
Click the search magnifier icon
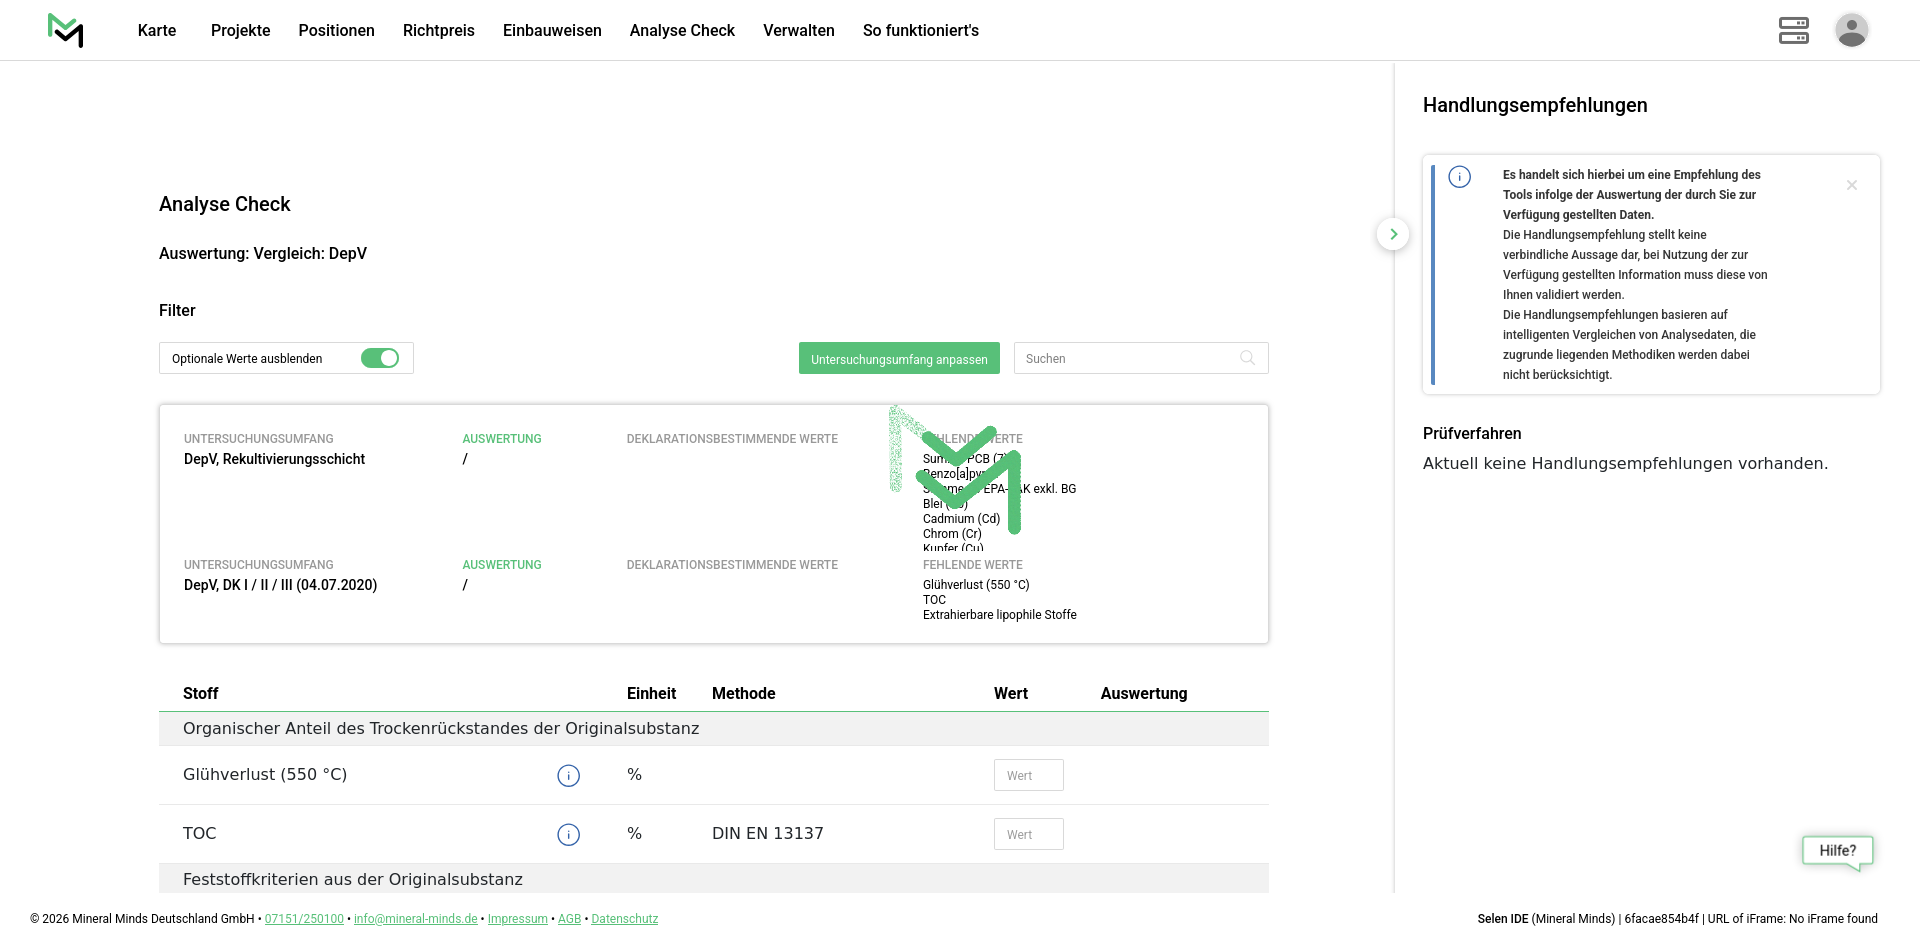(1247, 358)
